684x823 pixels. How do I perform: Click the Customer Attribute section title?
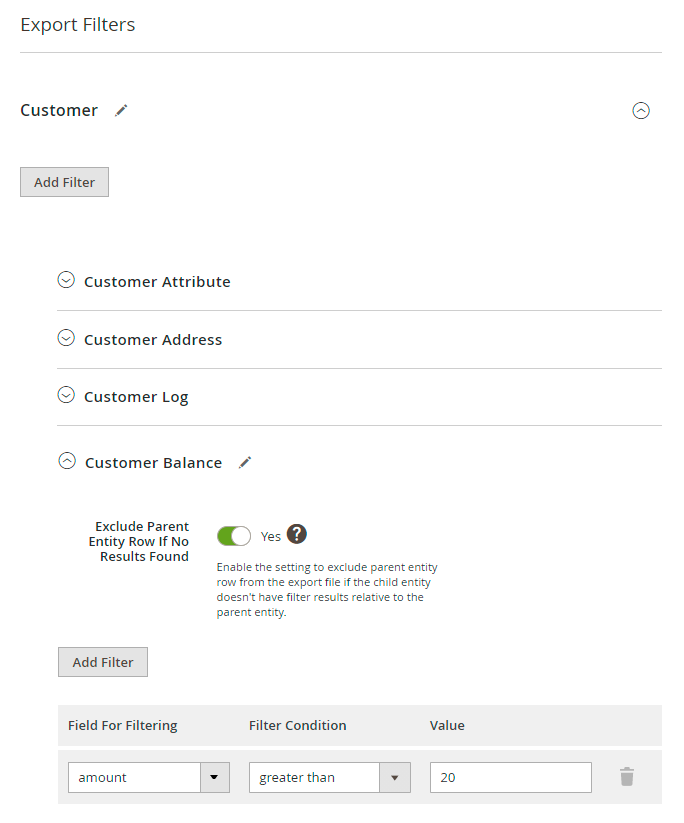pos(157,282)
